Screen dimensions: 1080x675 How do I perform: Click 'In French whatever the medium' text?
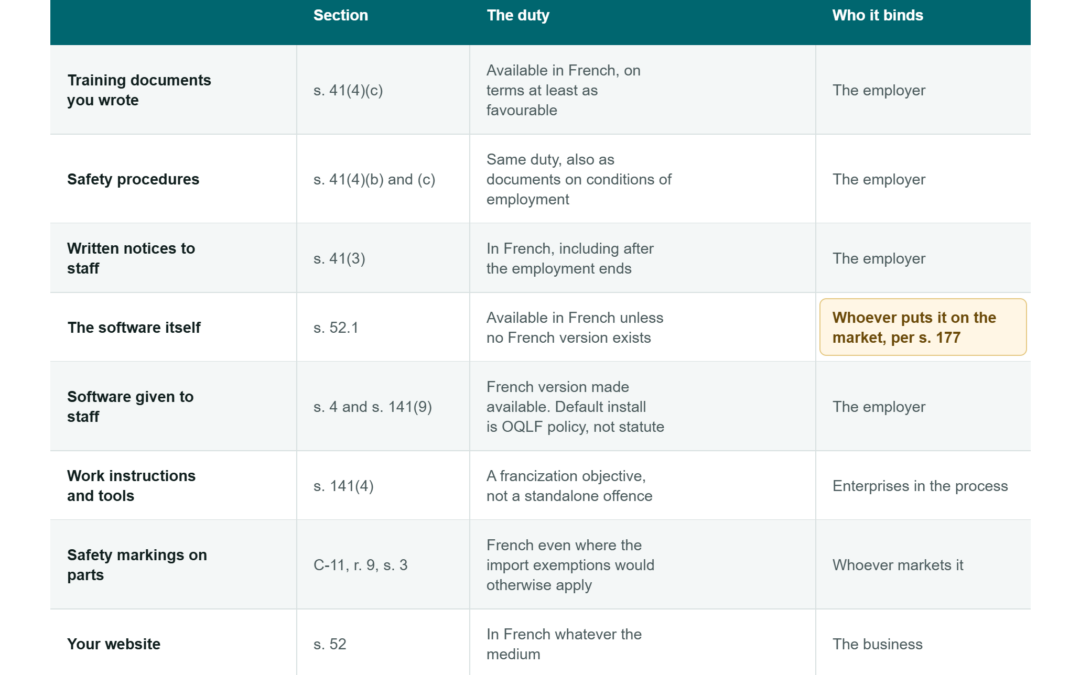[x=563, y=644]
